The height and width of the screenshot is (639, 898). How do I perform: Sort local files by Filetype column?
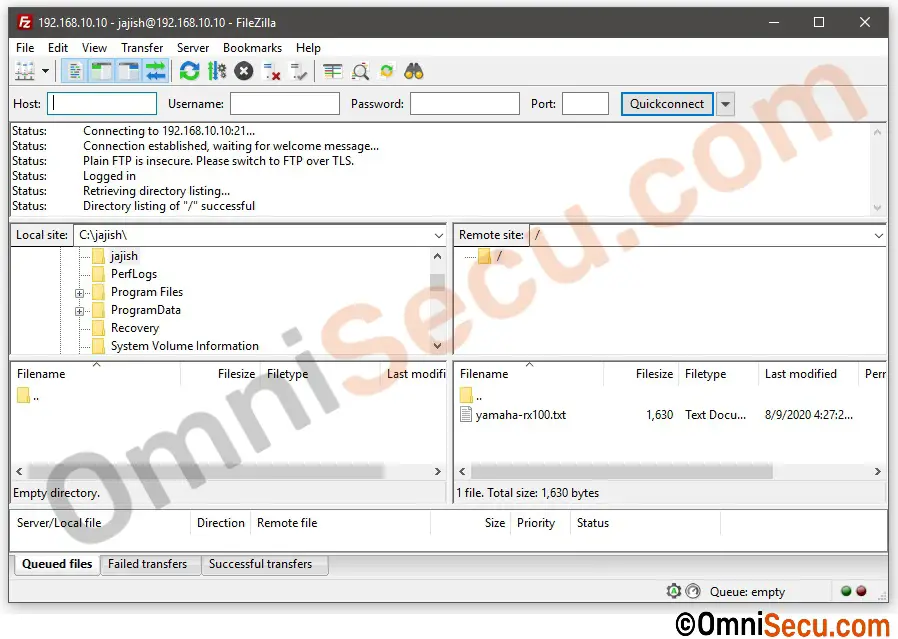[x=320, y=374]
